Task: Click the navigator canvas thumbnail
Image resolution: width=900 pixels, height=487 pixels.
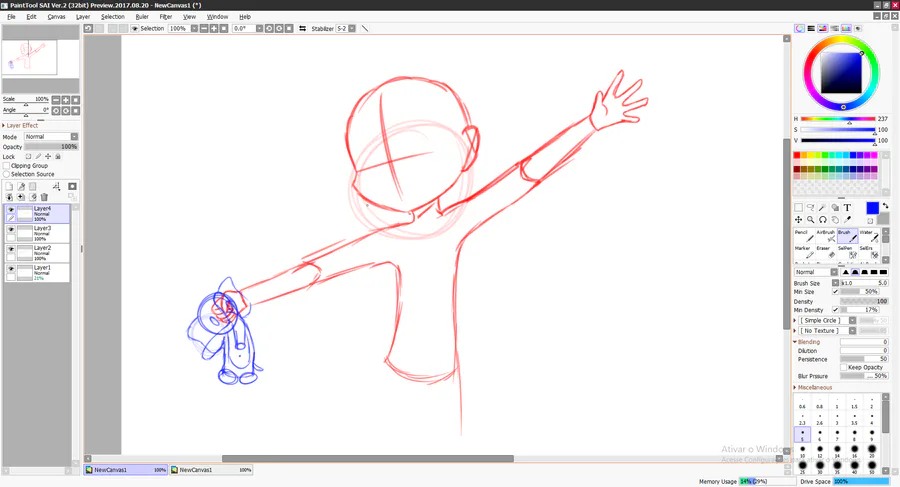Action: 29,57
